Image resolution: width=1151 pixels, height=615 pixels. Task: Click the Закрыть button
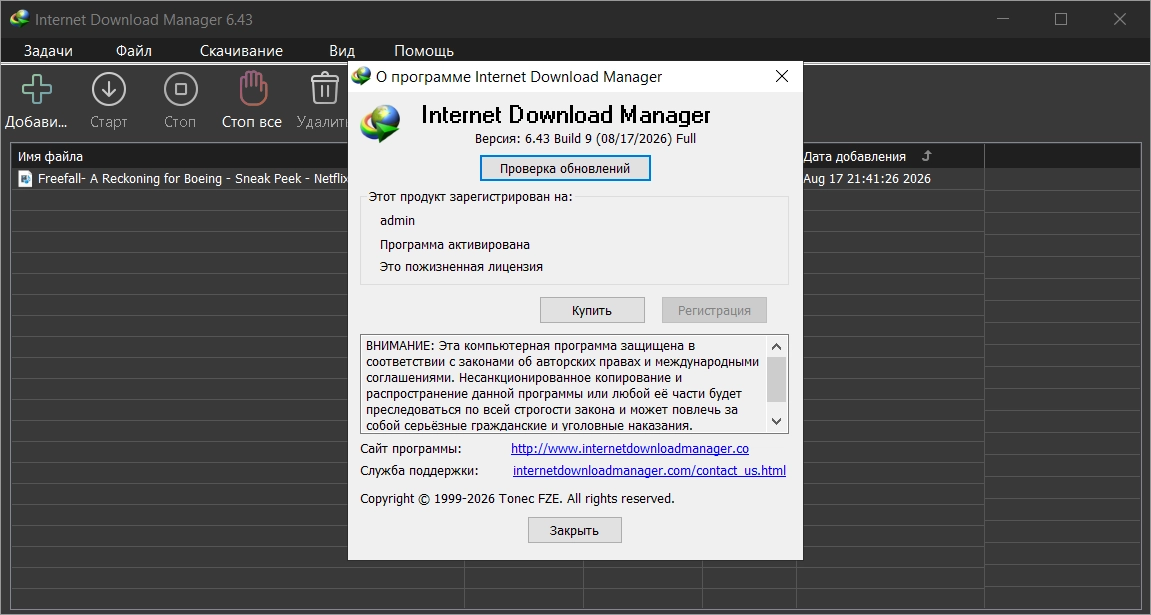click(575, 530)
